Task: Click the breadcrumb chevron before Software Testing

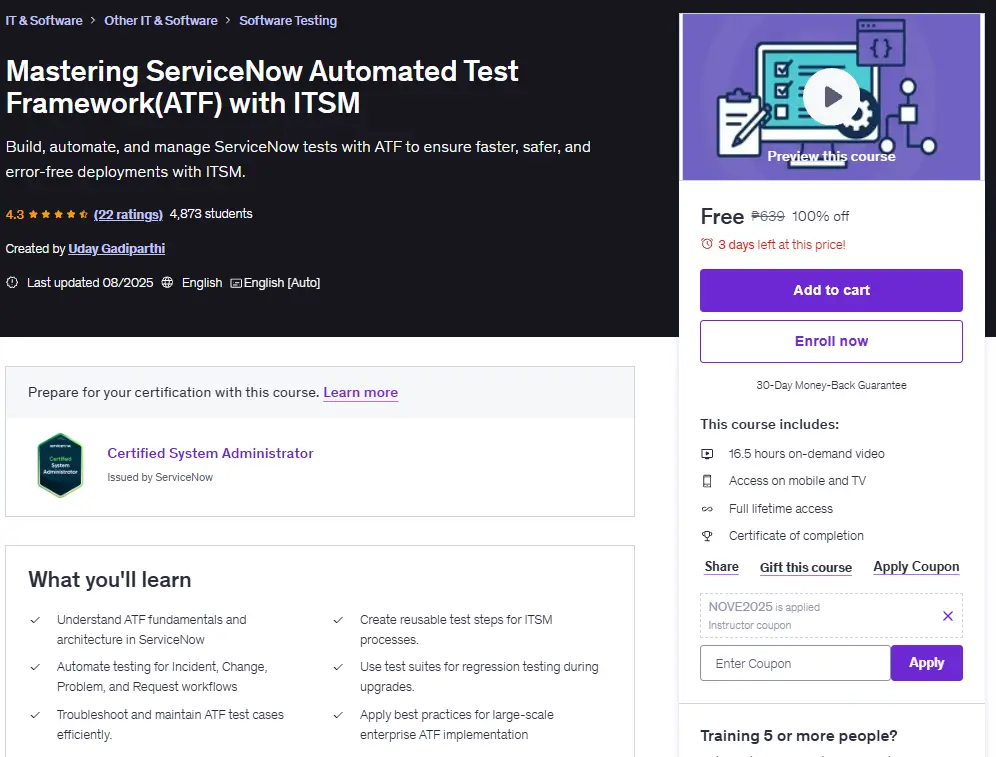Action: (x=228, y=20)
